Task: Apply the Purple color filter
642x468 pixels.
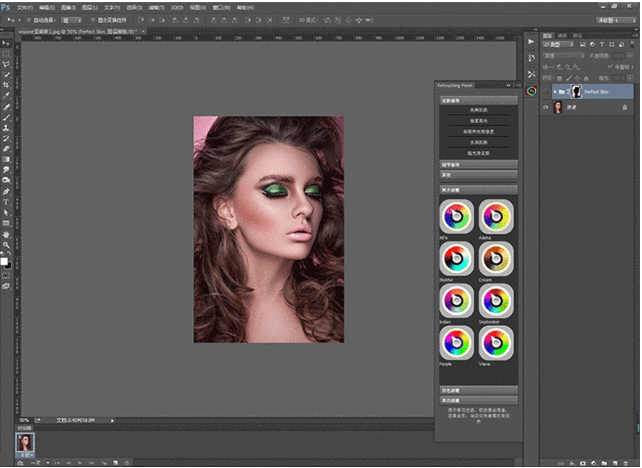Action: pyautogui.click(x=457, y=342)
